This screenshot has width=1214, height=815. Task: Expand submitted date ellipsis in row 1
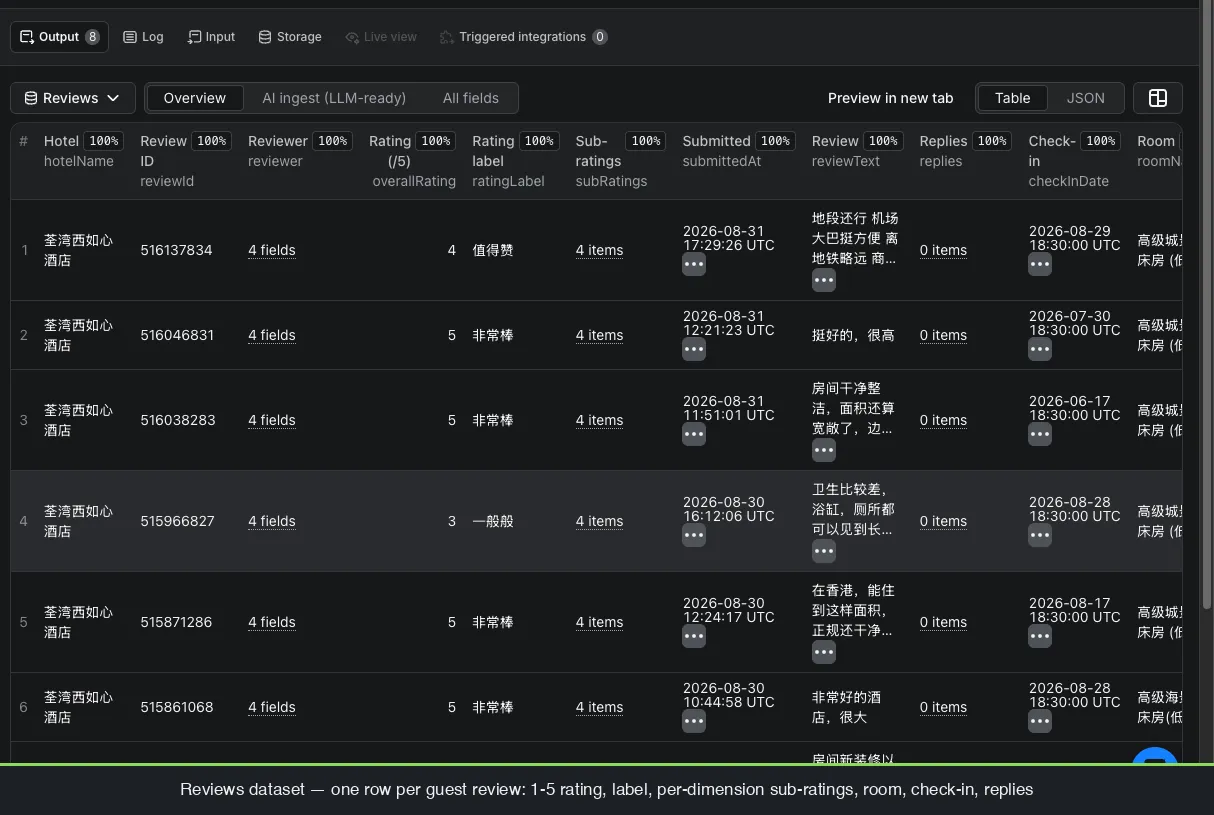694,264
